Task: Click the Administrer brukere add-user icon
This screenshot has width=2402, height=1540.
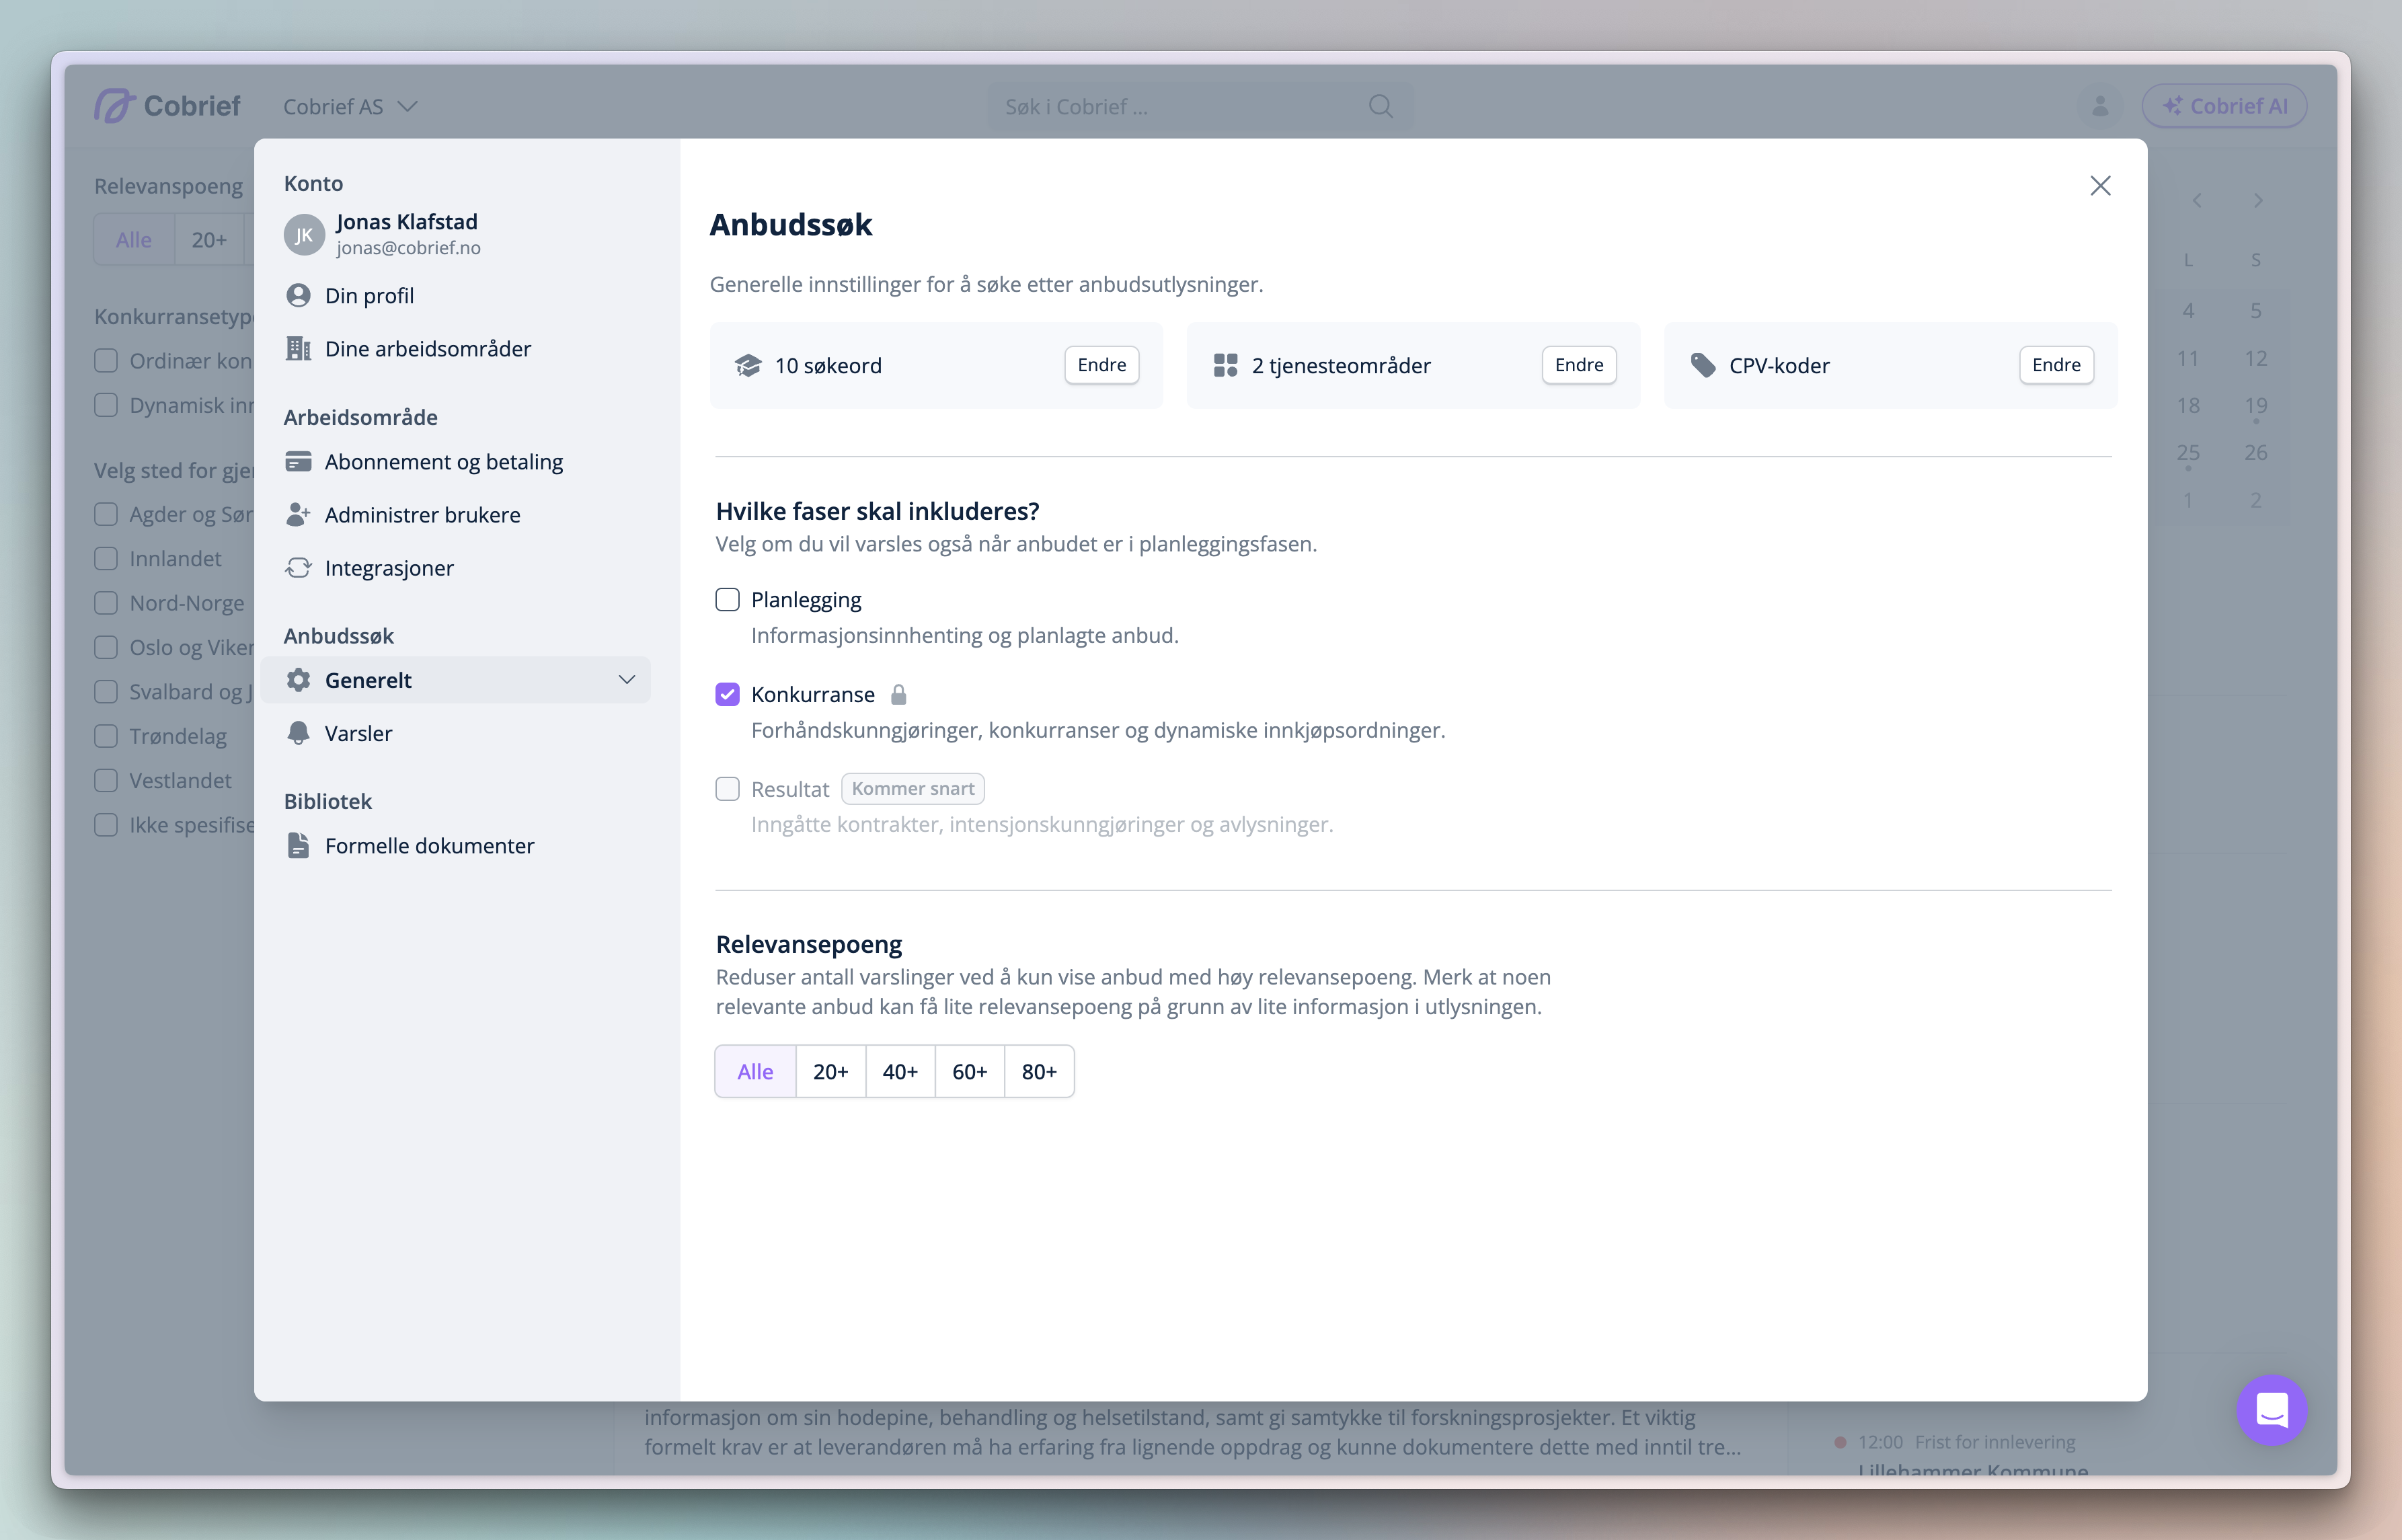Action: click(x=298, y=514)
